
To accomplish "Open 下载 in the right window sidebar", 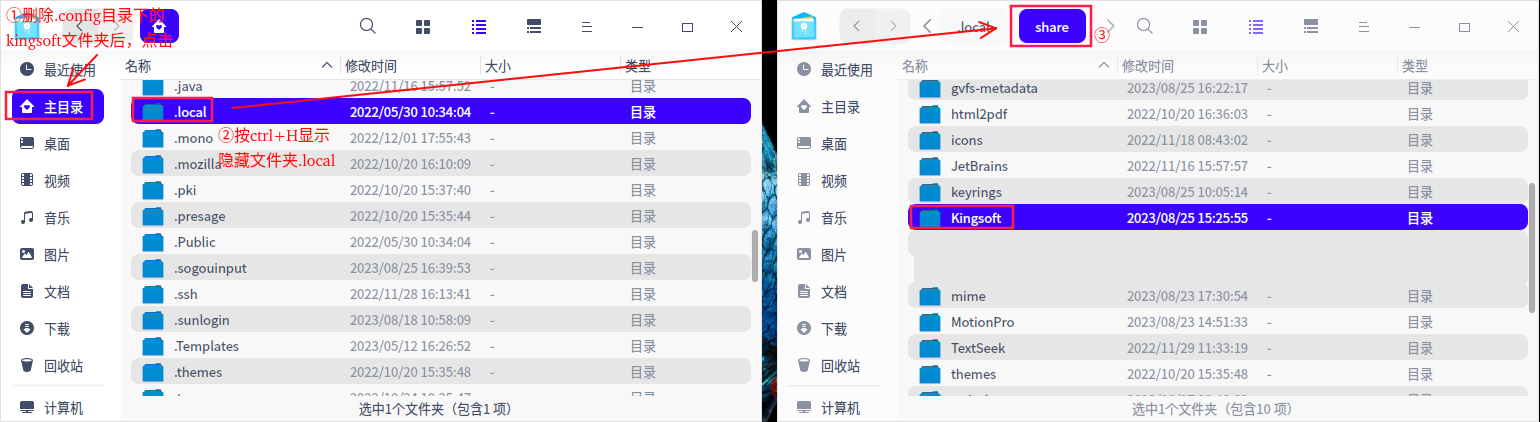I will (833, 329).
